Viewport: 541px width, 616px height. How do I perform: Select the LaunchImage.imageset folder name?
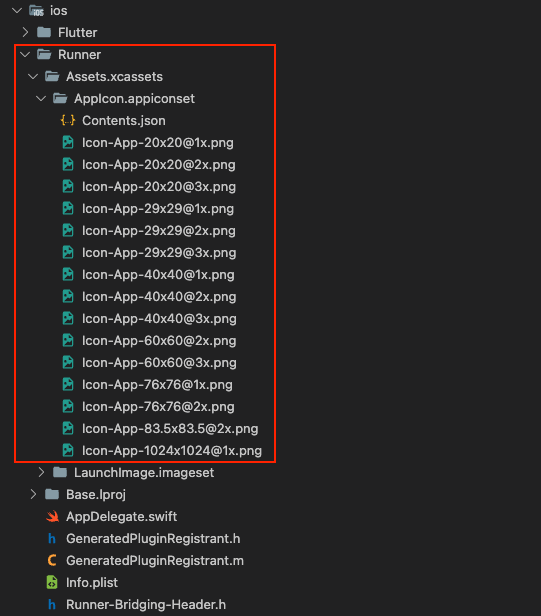[x=144, y=473]
